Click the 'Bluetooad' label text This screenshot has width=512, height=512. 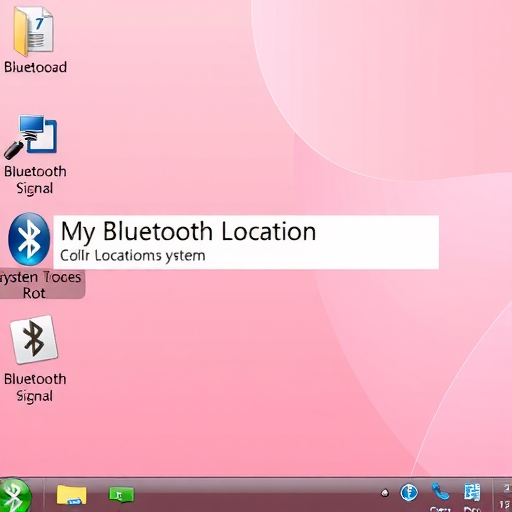pos(35,67)
